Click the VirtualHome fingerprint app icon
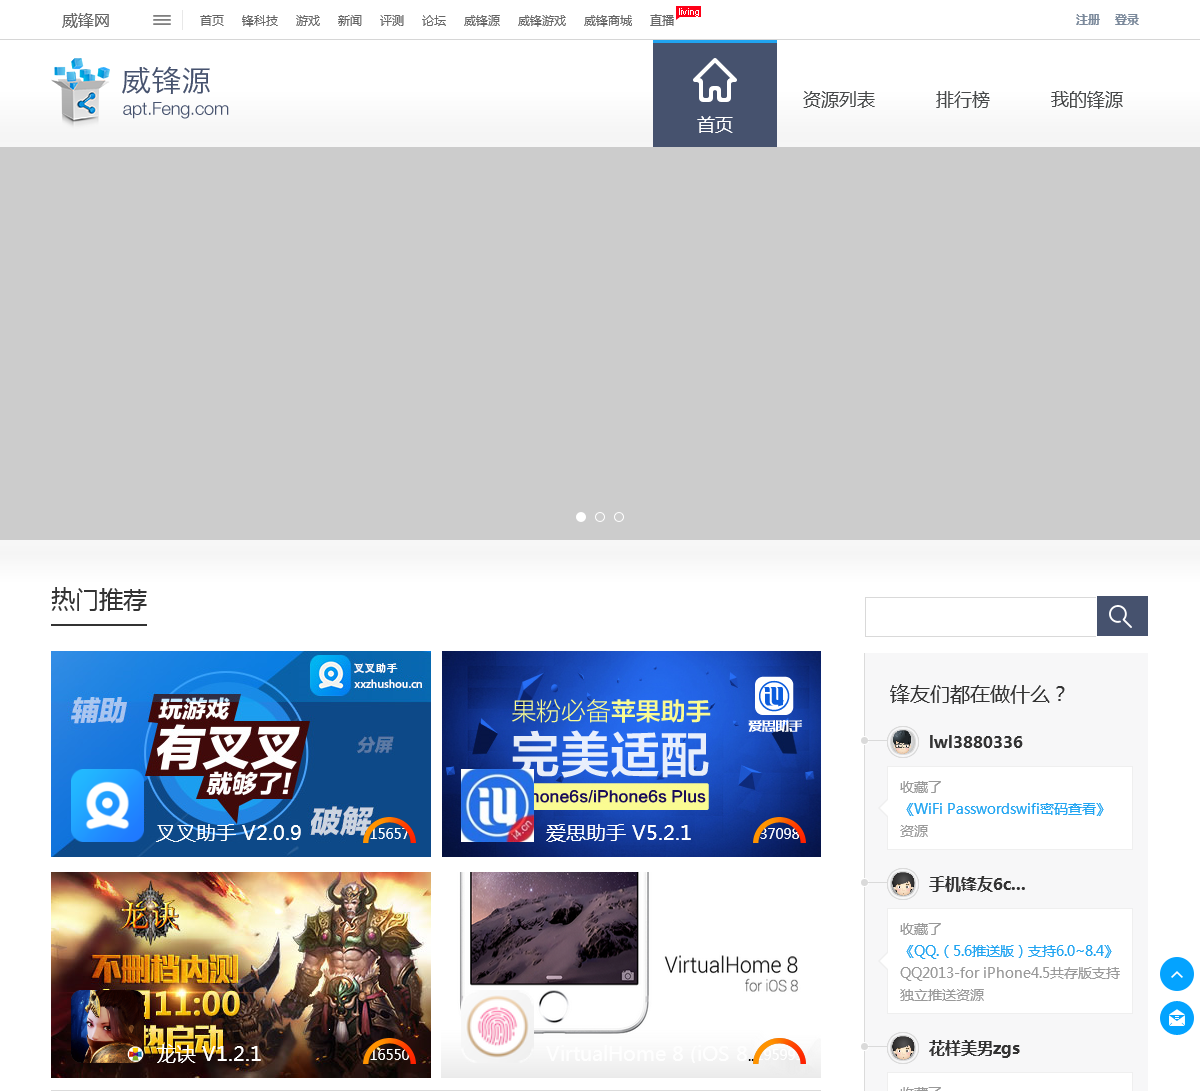This screenshot has height=1091, width=1200. [x=497, y=1026]
